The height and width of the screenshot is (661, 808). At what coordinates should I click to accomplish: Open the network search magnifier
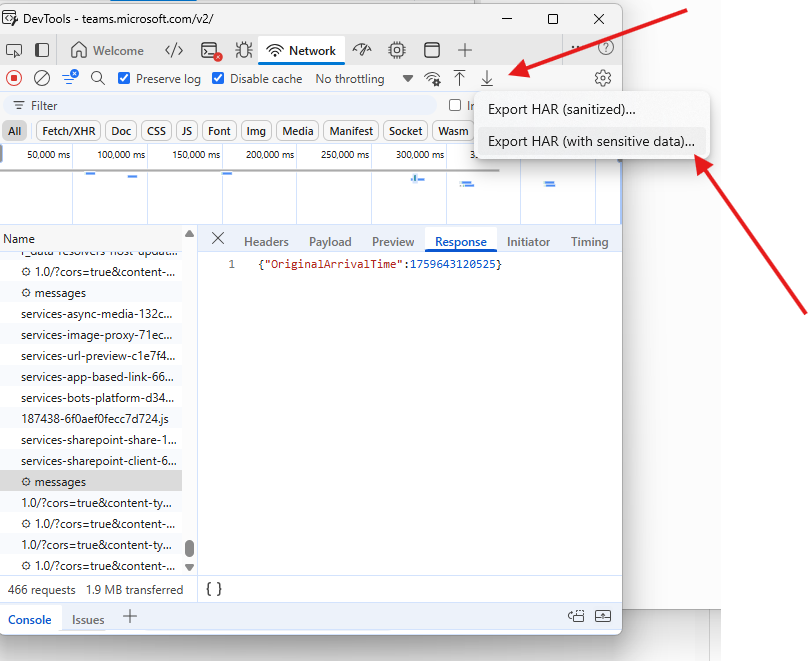point(98,78)
